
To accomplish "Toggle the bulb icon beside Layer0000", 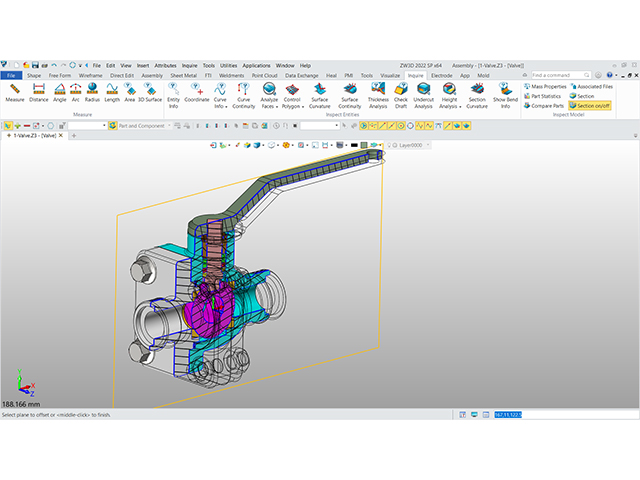I will 389,145.
